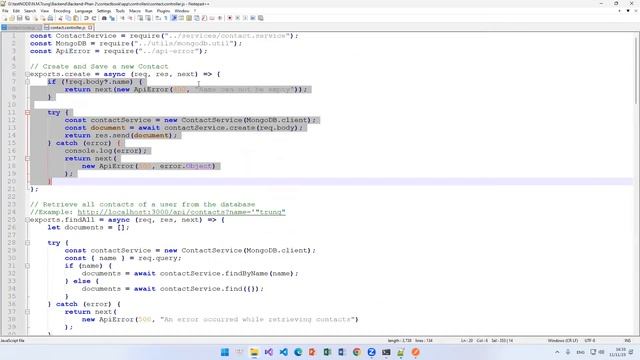Open the File menu

point(5,11)
